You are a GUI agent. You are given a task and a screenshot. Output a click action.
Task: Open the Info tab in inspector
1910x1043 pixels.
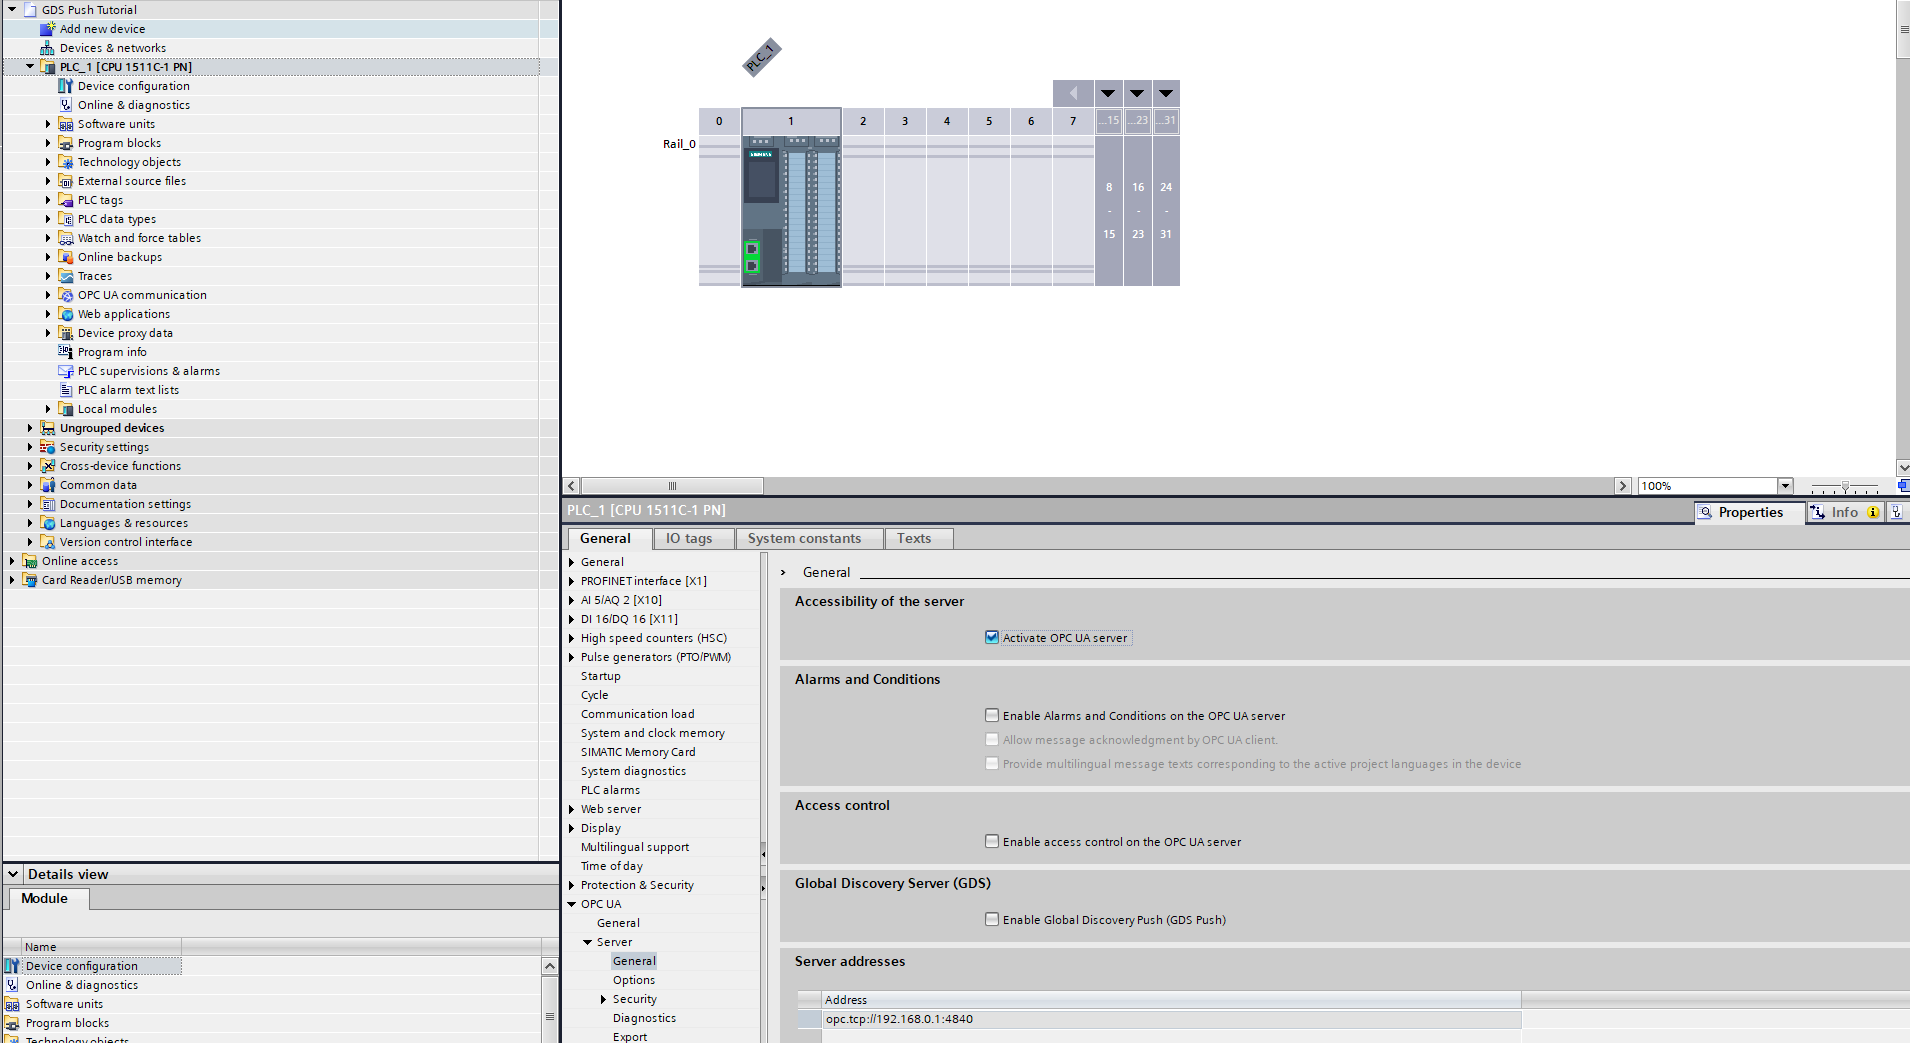click(1845, 512)
